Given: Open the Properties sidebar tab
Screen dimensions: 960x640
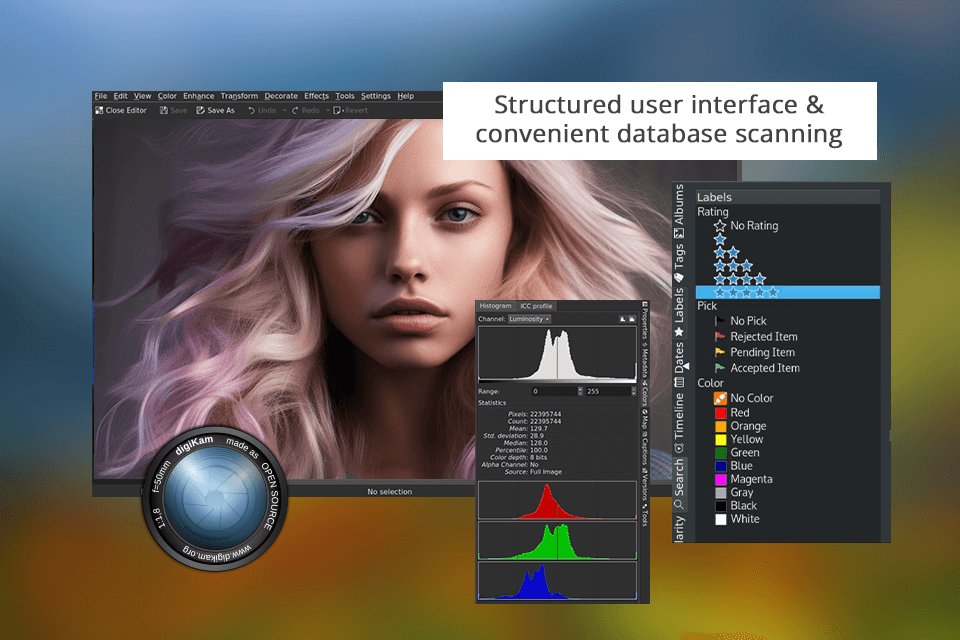Looking at the screenshot, I should (x=645, y=320).
